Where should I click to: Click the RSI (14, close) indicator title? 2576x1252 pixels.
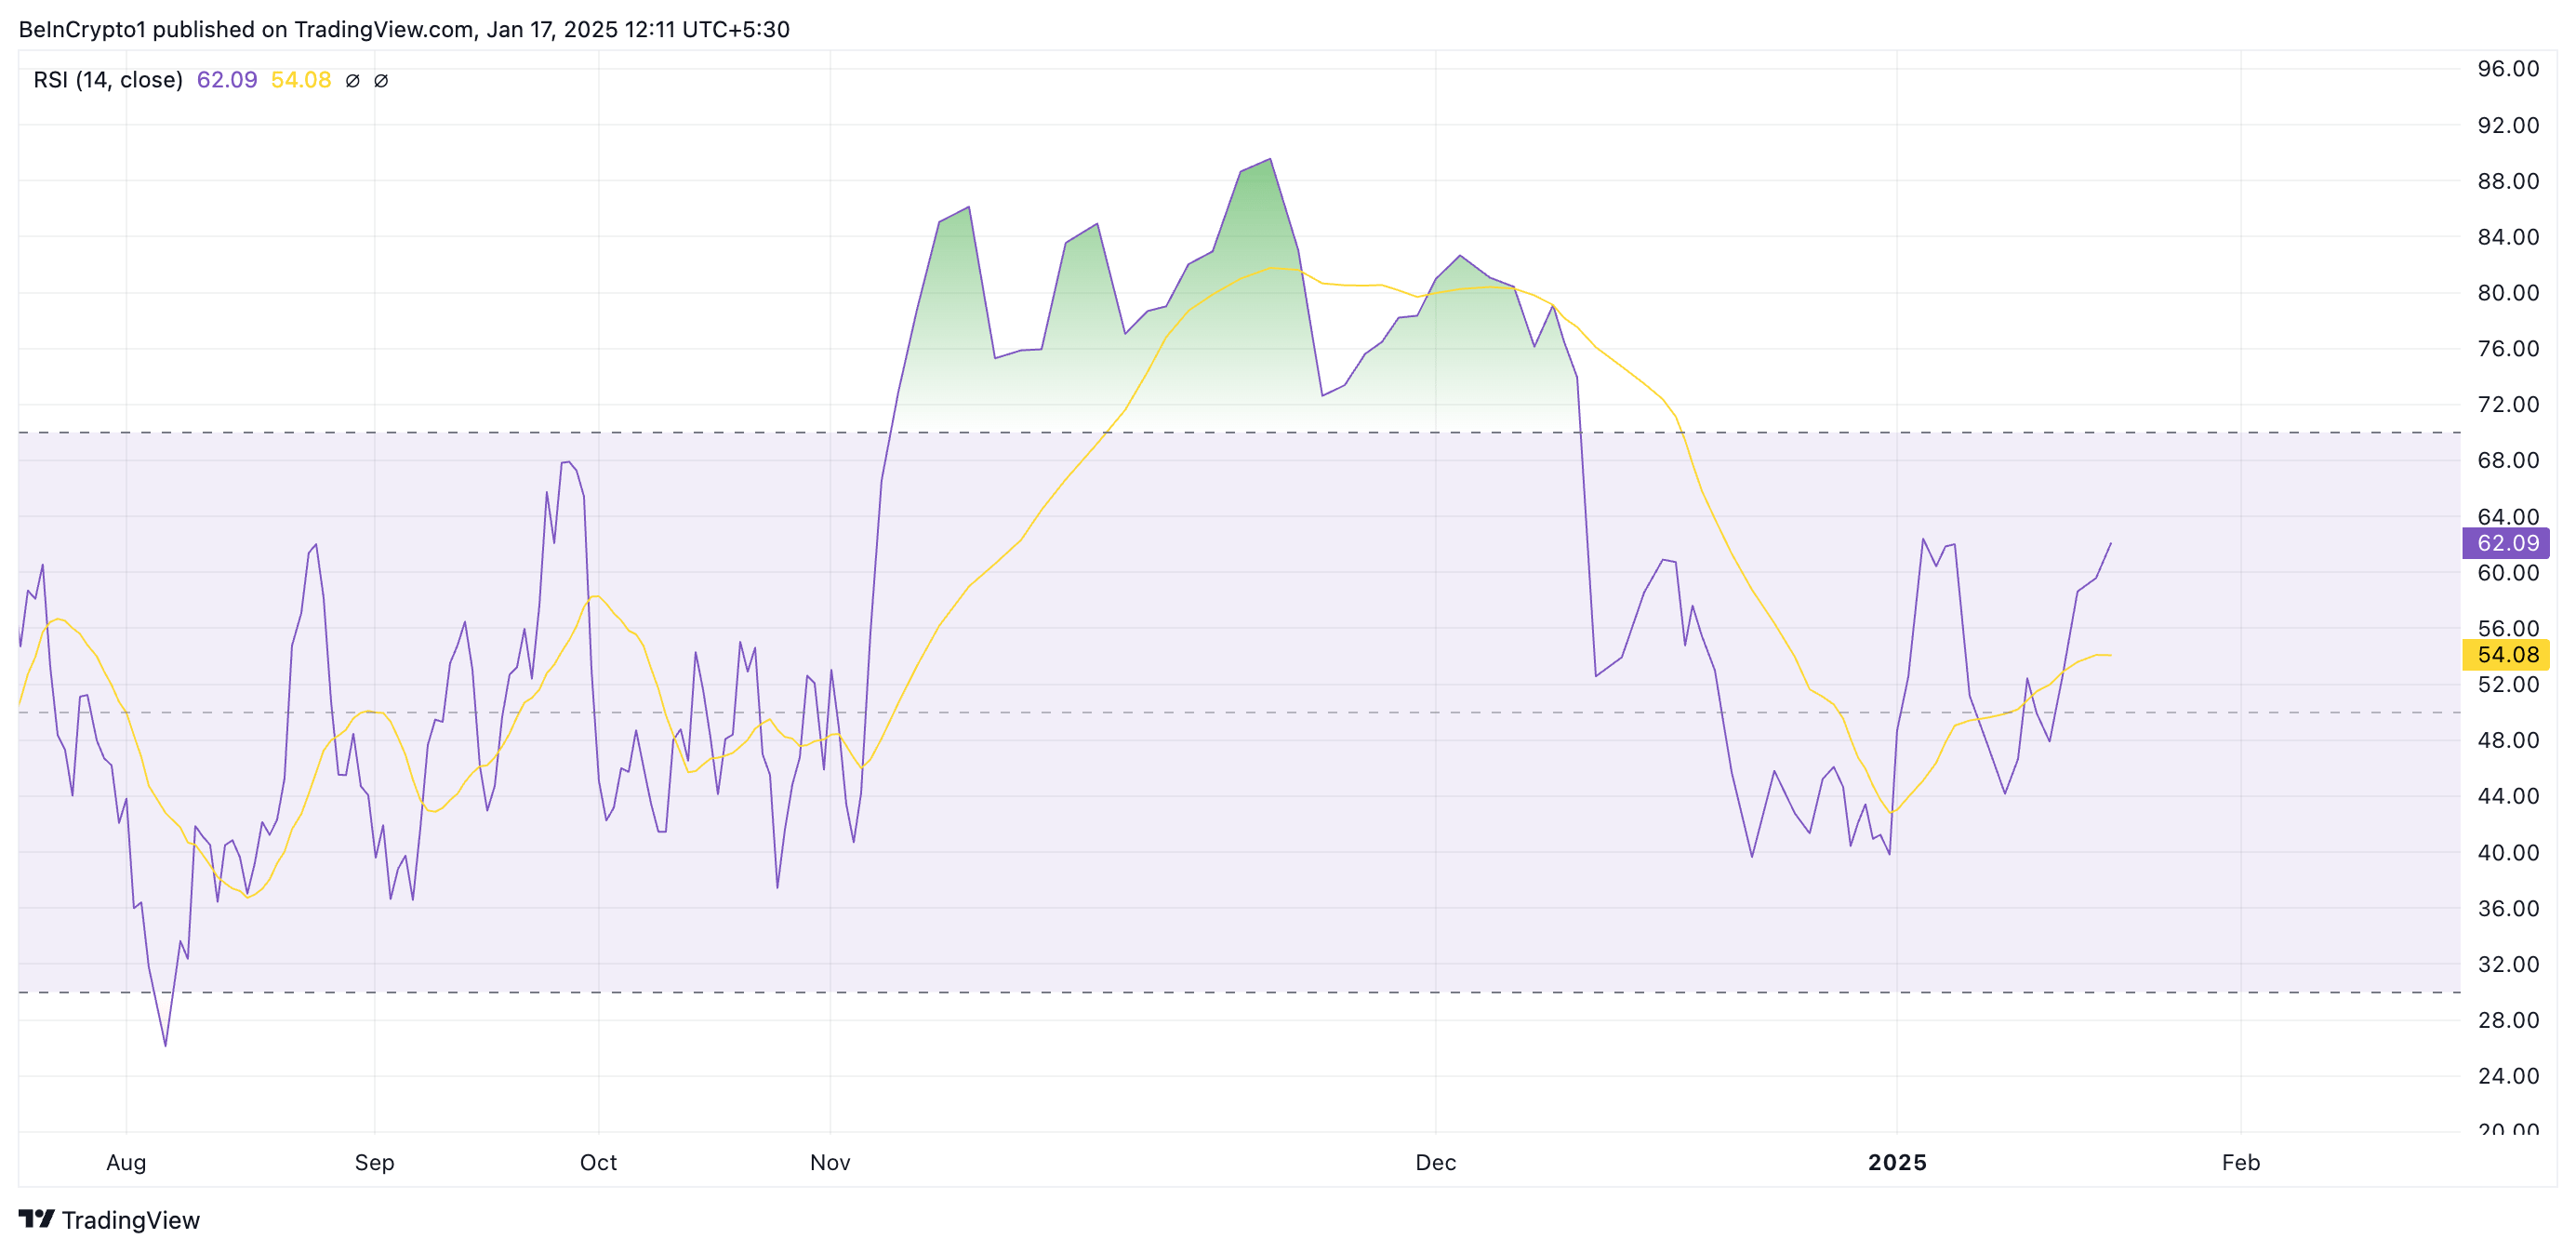click(x=108, y=80)
